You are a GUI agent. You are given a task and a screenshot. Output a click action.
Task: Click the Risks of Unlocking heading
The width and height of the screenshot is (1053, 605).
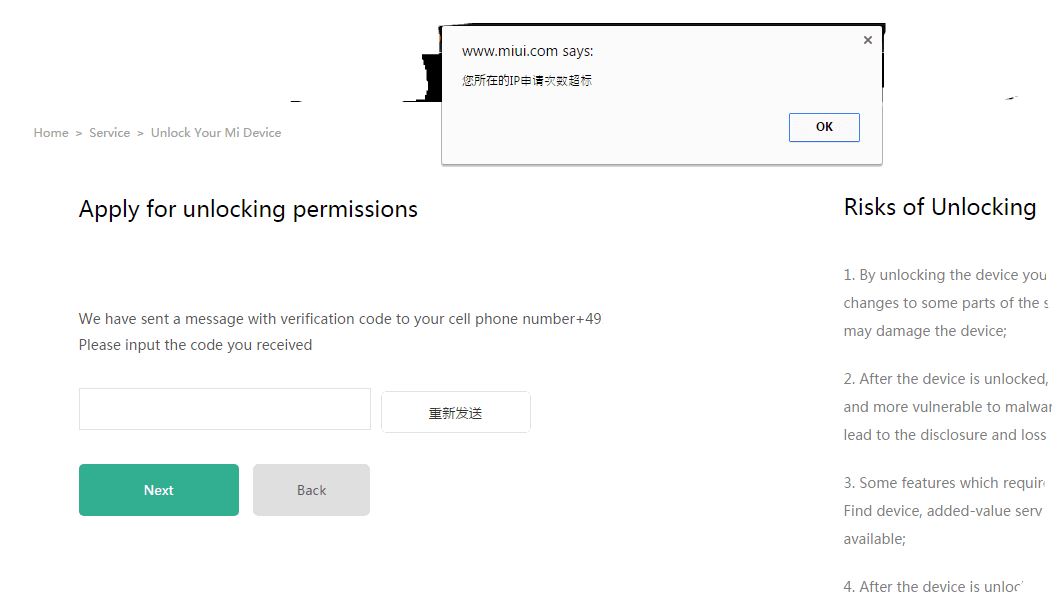coord(940,207)
